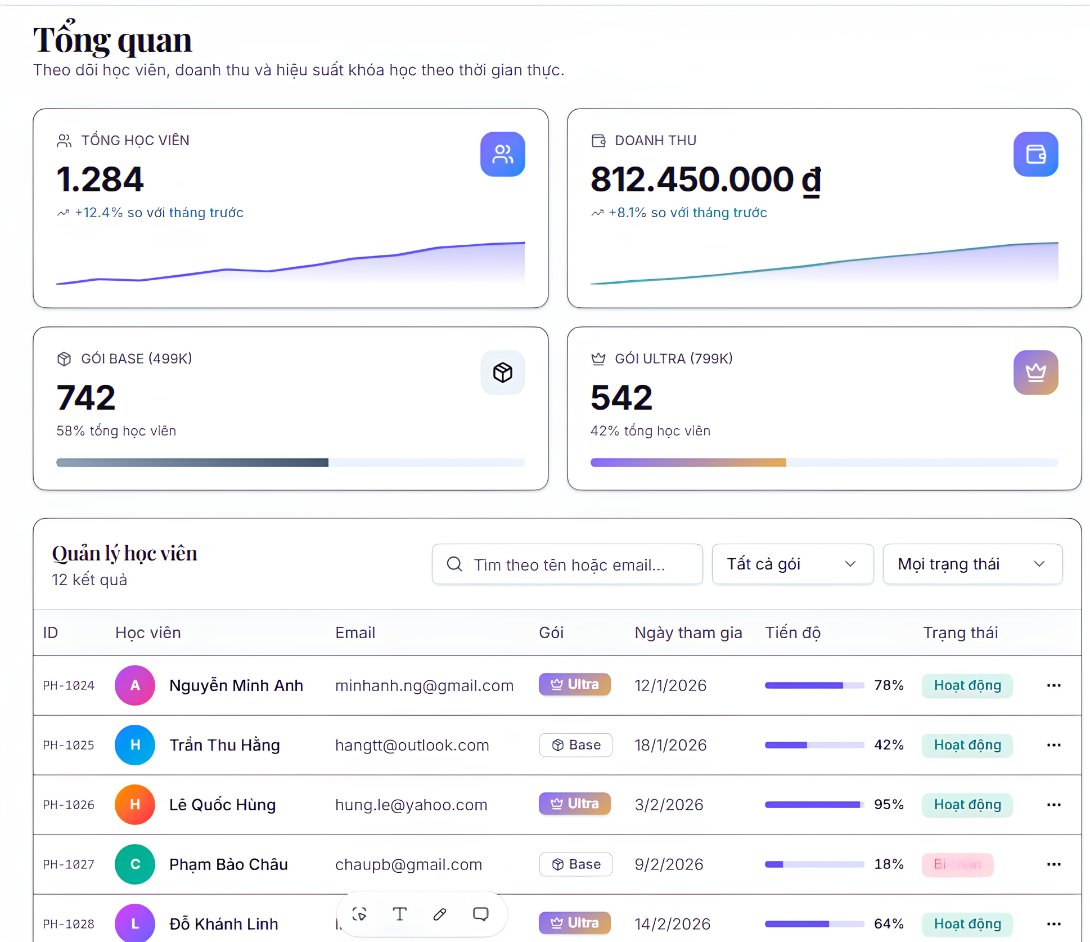Click the join date 18/1/2026

(671, 745)
